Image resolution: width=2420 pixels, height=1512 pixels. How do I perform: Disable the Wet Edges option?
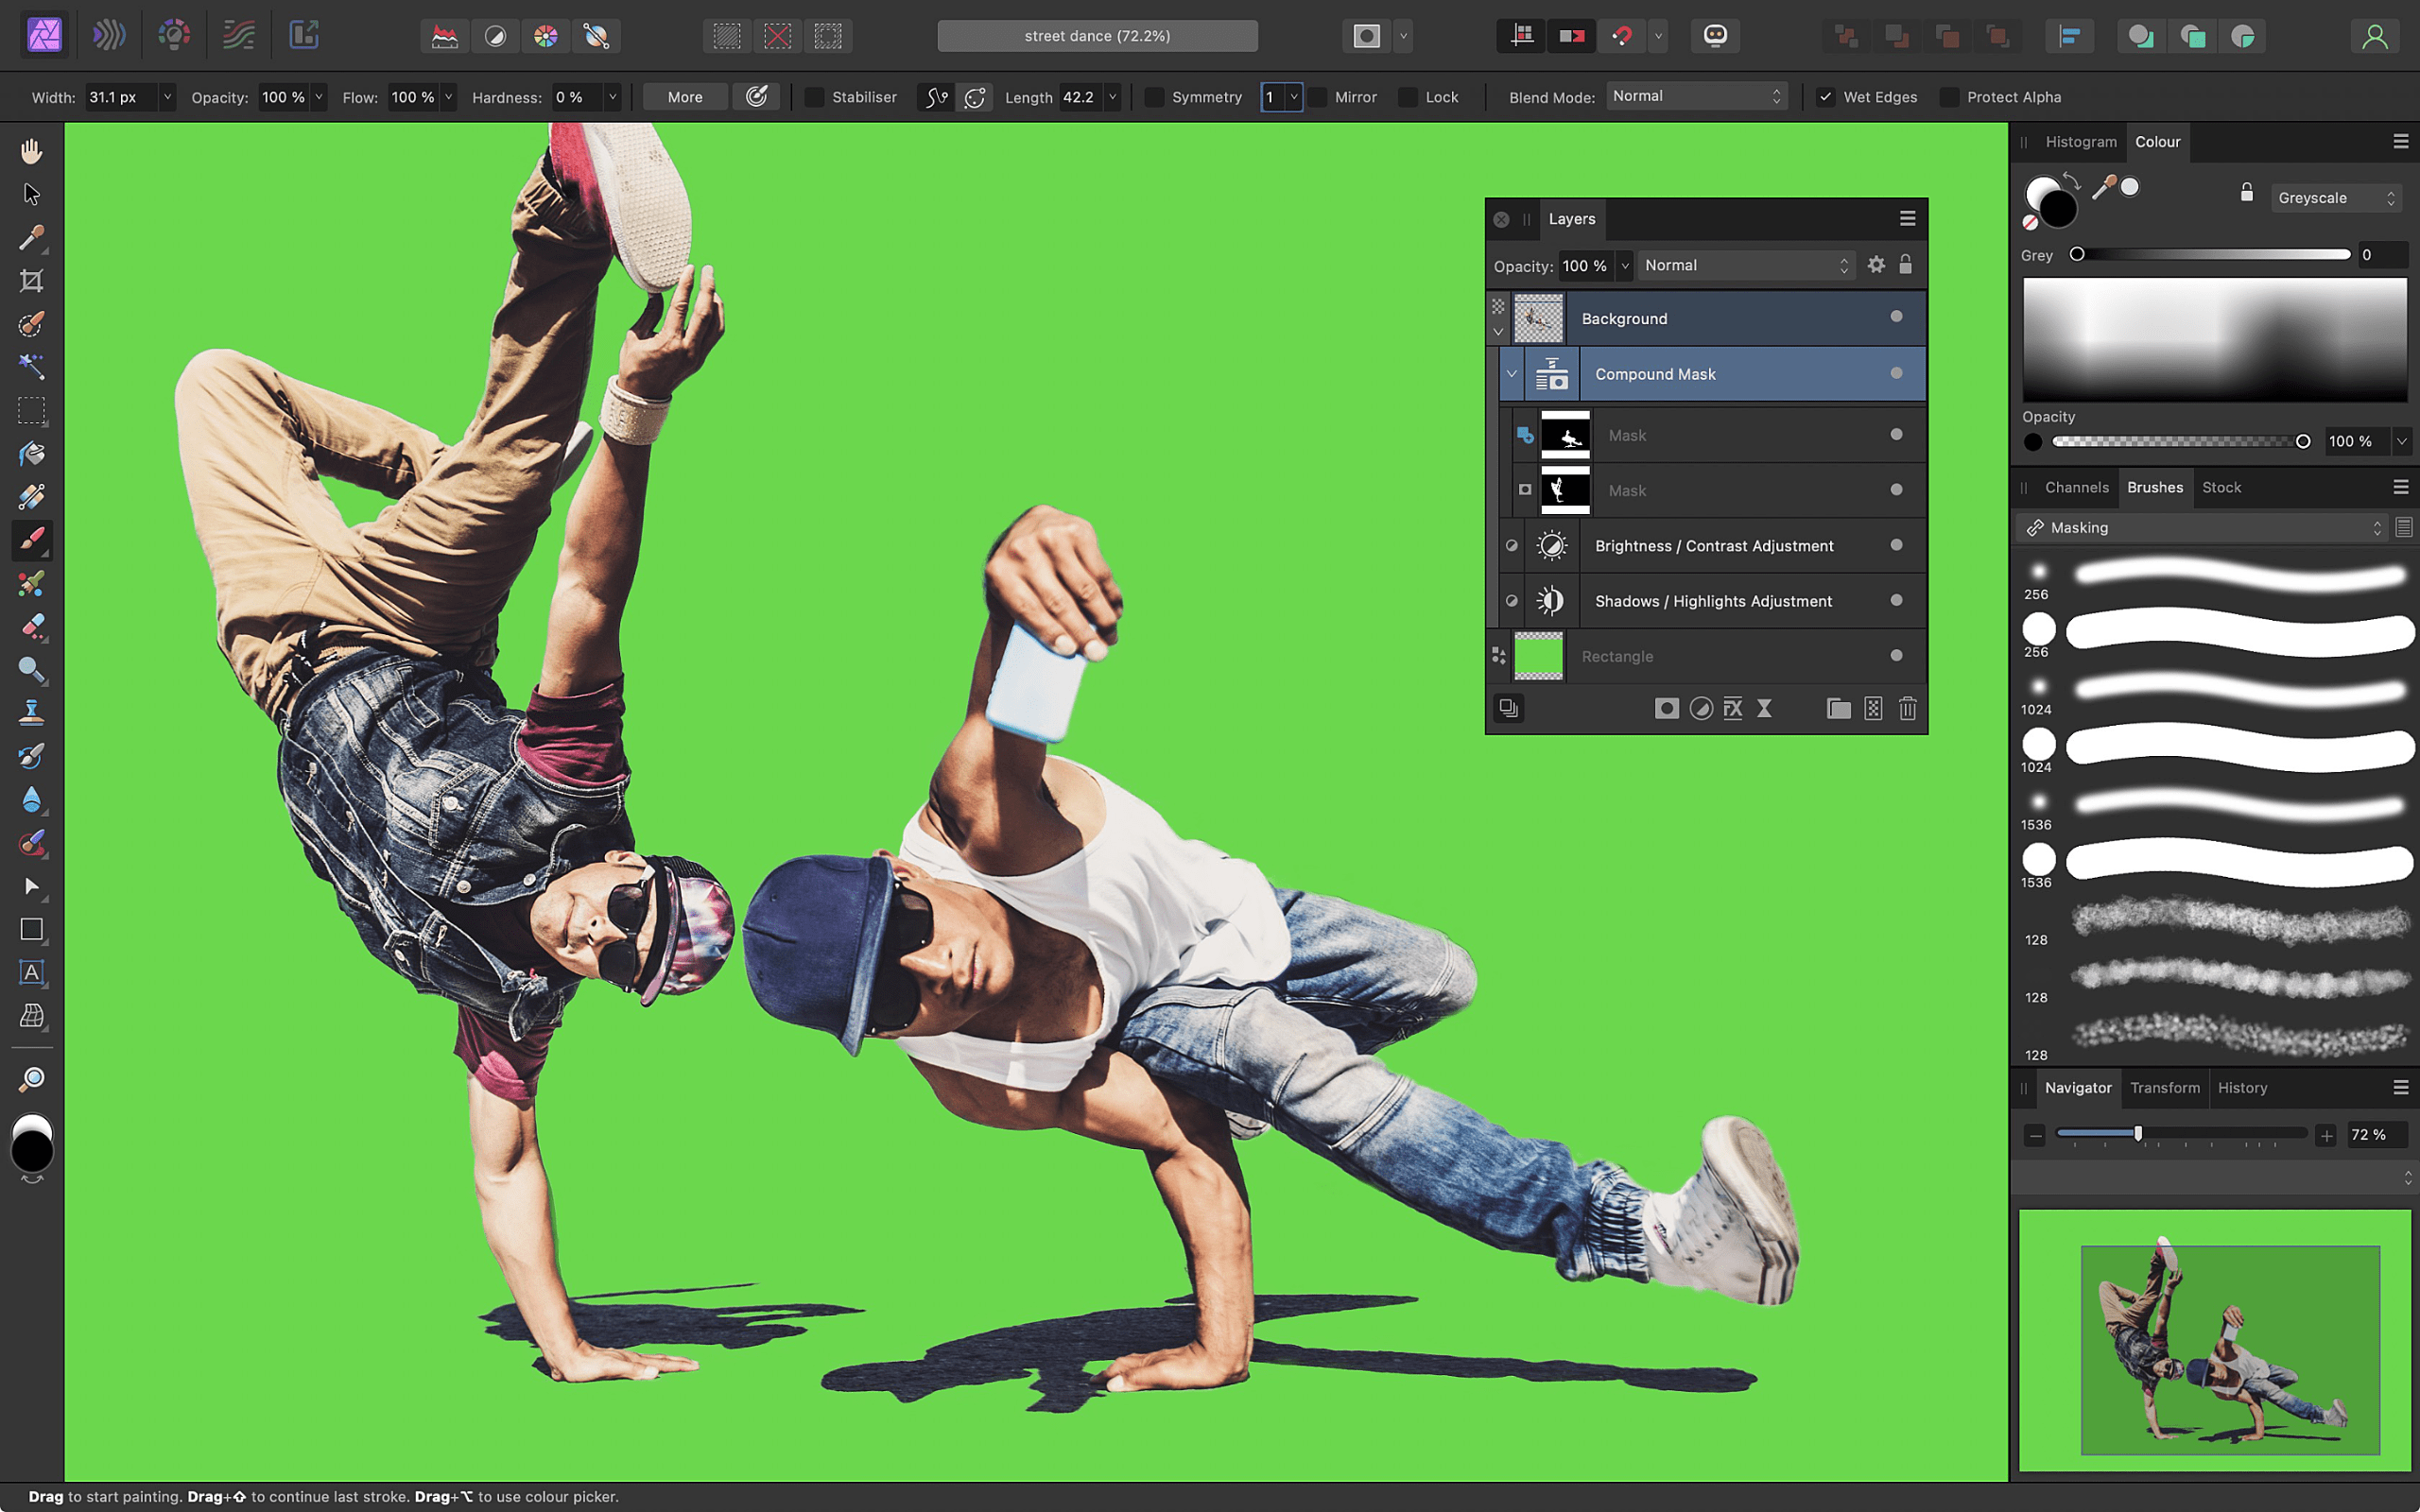pyautogui.click(x=1826, y=96)
